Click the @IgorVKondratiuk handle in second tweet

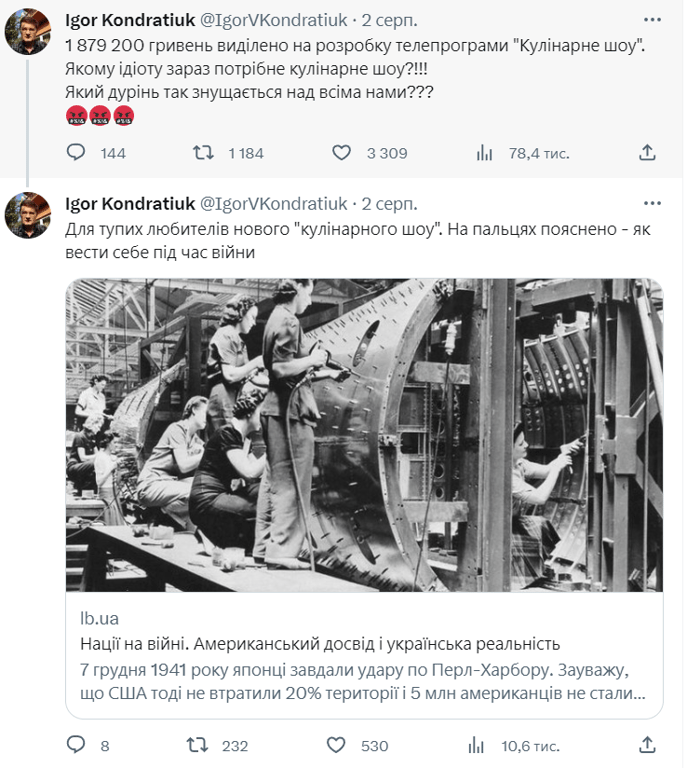(x=274, y=204)
